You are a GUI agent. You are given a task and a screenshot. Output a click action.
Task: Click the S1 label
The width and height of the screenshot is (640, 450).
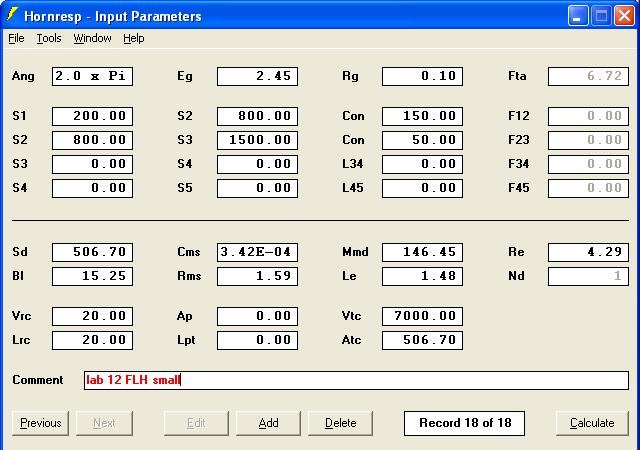(x=20, y=116)
